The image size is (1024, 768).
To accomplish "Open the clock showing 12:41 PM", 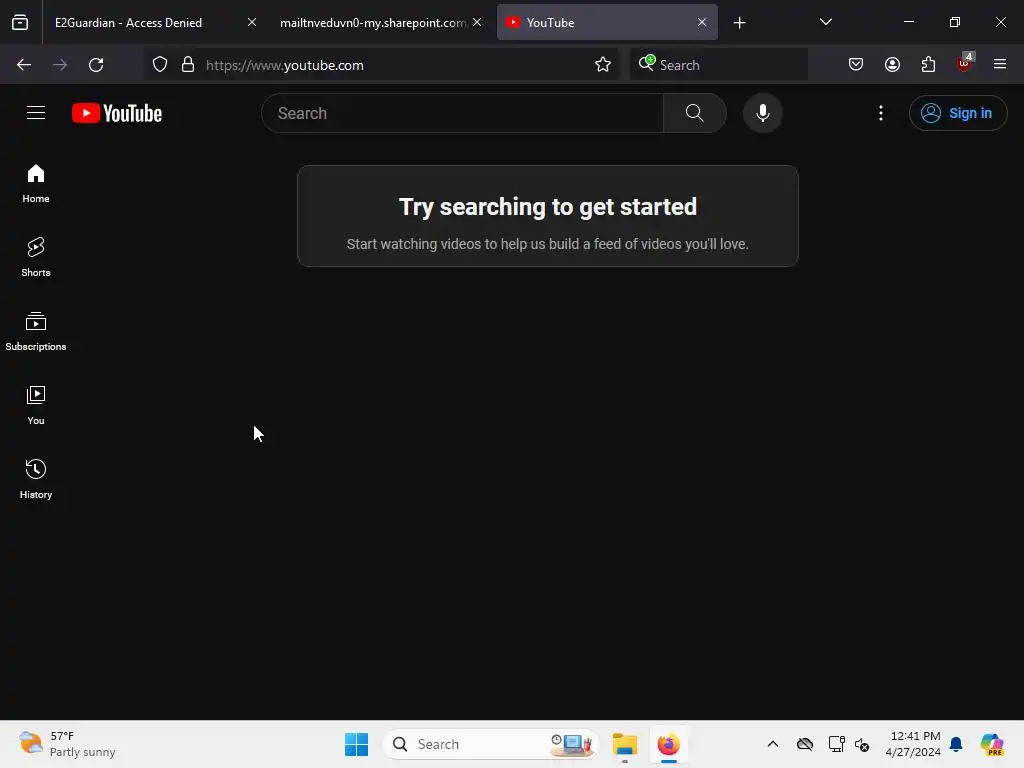I will tap(912, 744).
